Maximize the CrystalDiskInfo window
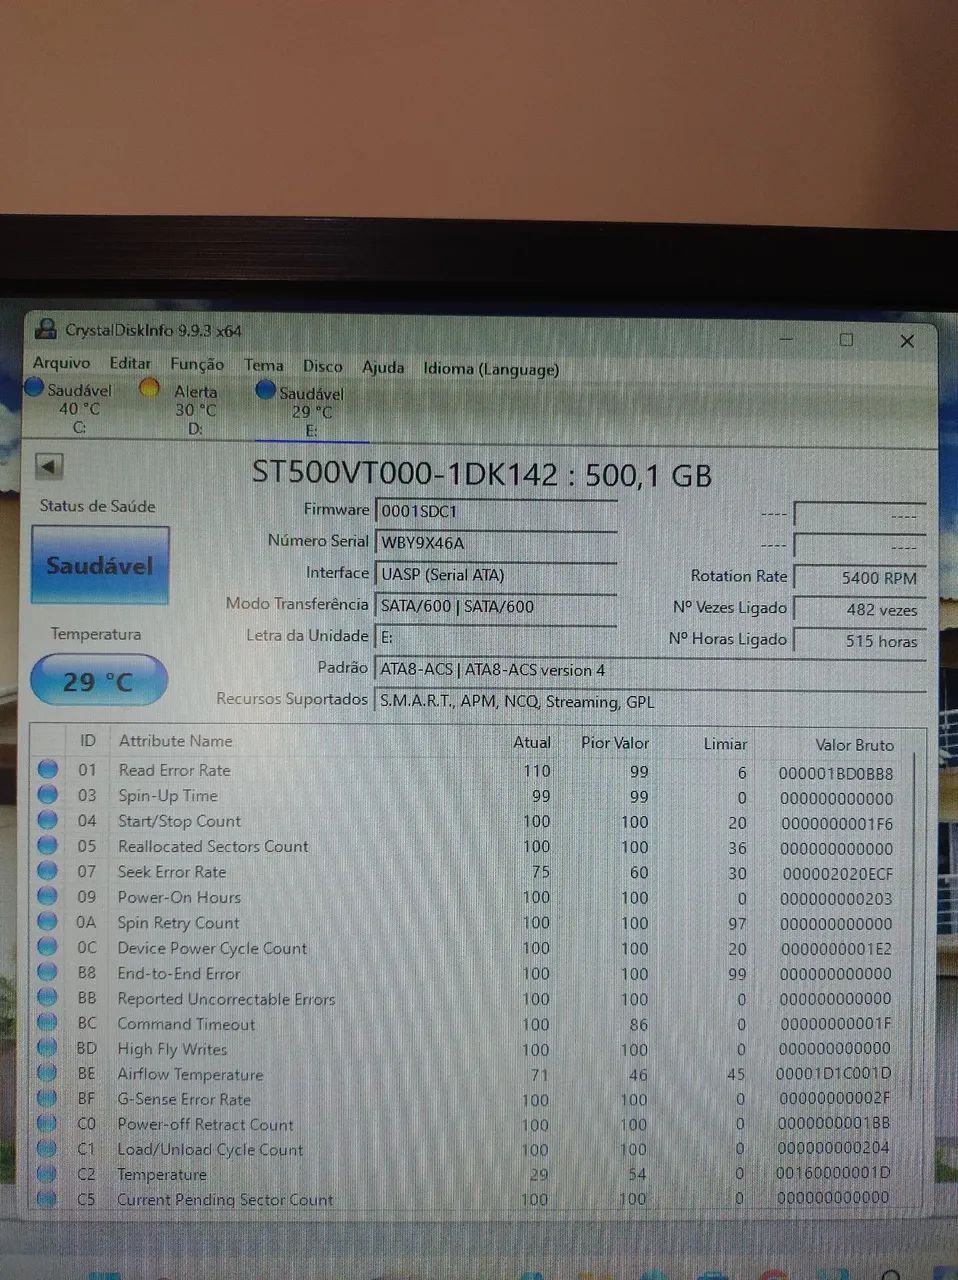Image resolution: width=958 pixels, height=1280 pixels. click(x=846, y=340)
